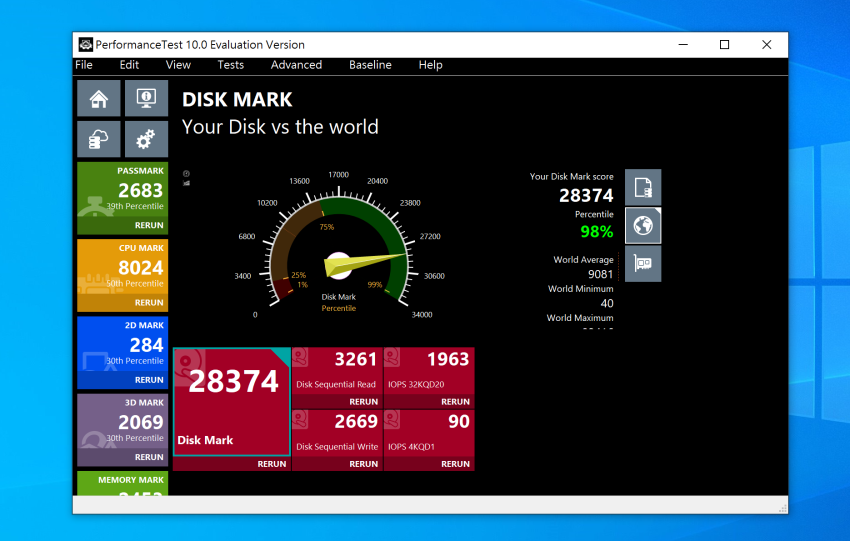Viewport: 850px width, 541px height.
Task: Click disk icon on Sequential Read tile
Action: 300,357
